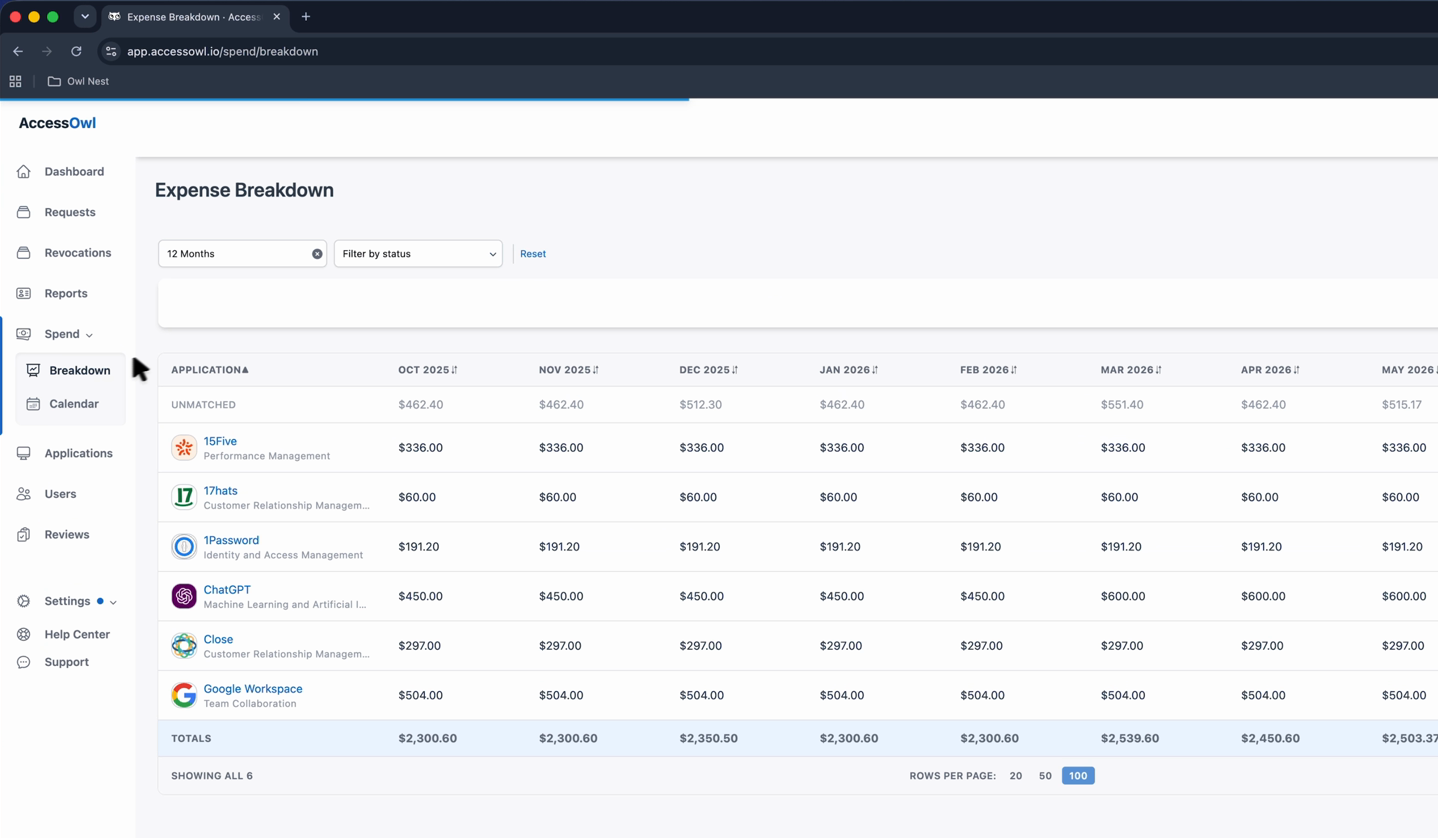Click the Reviews clipboard icon
Image resolution: width=1438 pixels, height=838 pixels.
pyautogui.click(x=24, y=535)
